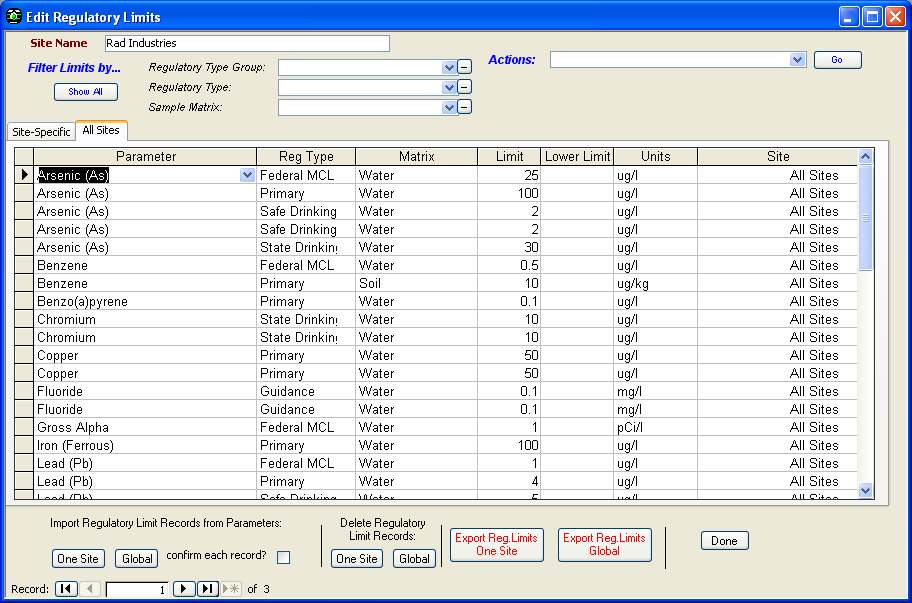Open the Regulatory Type Group dropdown

(448, 67)
